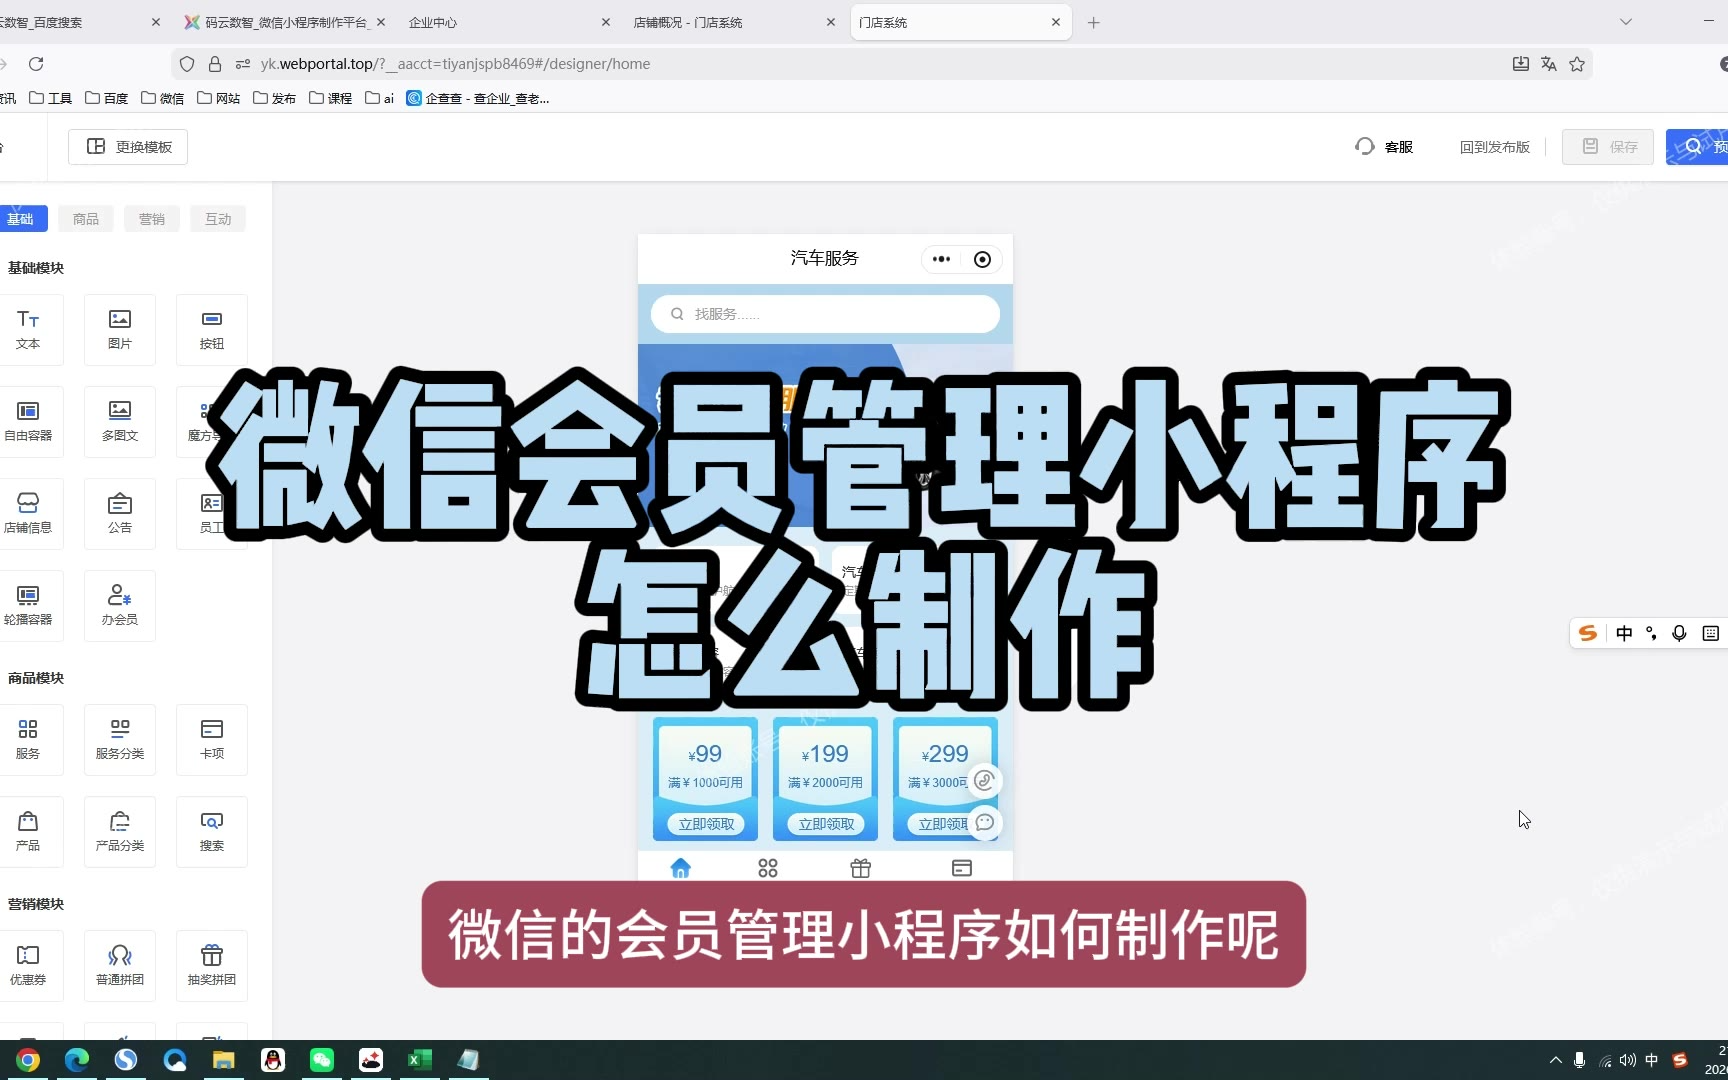Open the three-dots menu in phone preview
1728x1080 pixels.
tap(941, 259)
